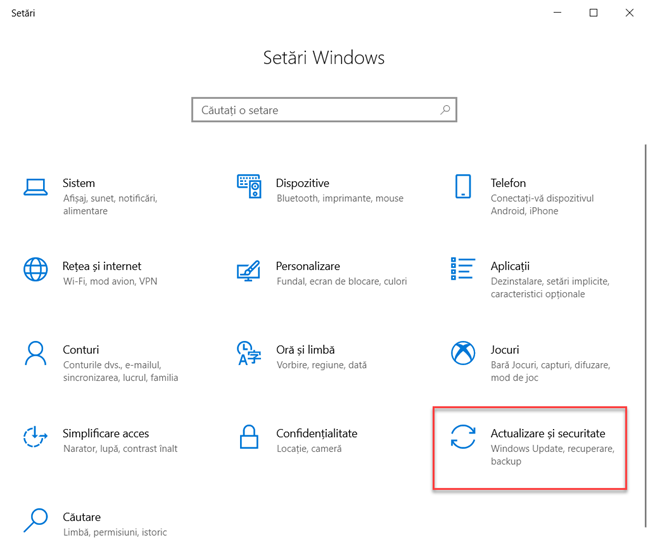648x559 pixels.
Task: Open the Sistem laptop icon
Action: [x=35, y=187]
